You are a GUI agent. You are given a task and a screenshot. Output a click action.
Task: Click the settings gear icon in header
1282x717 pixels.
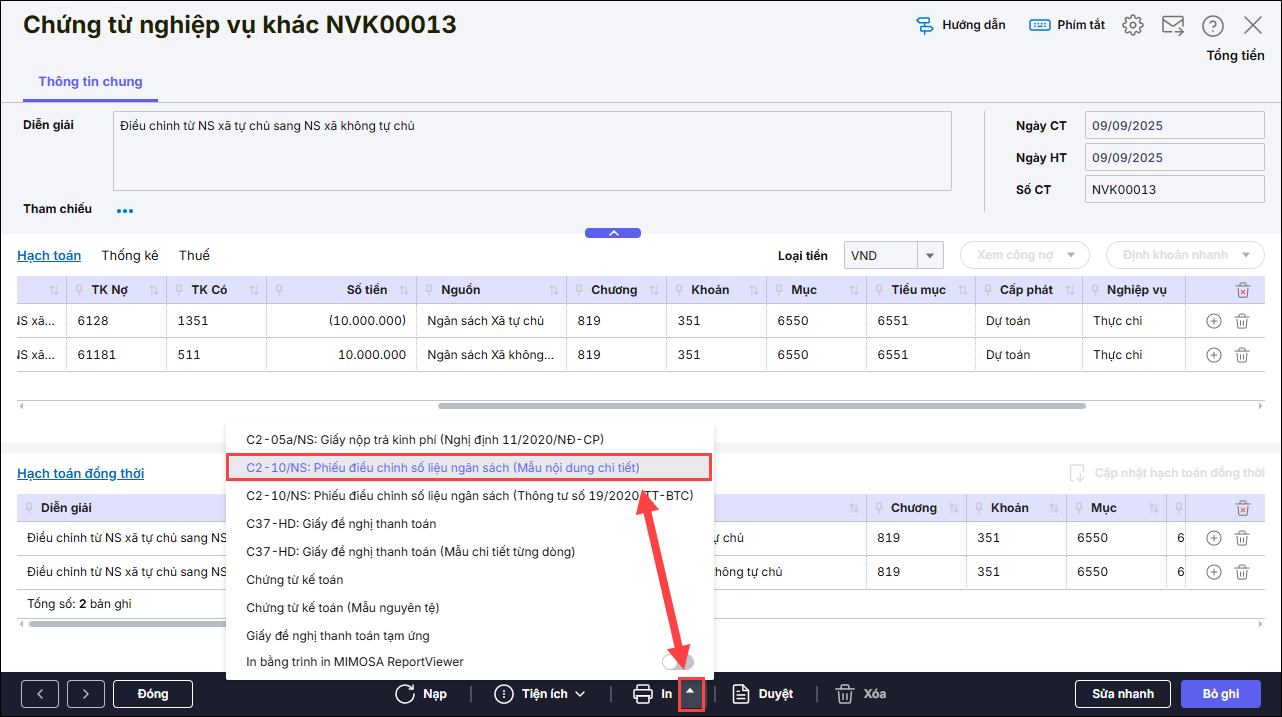click(x=1132, y=26)
